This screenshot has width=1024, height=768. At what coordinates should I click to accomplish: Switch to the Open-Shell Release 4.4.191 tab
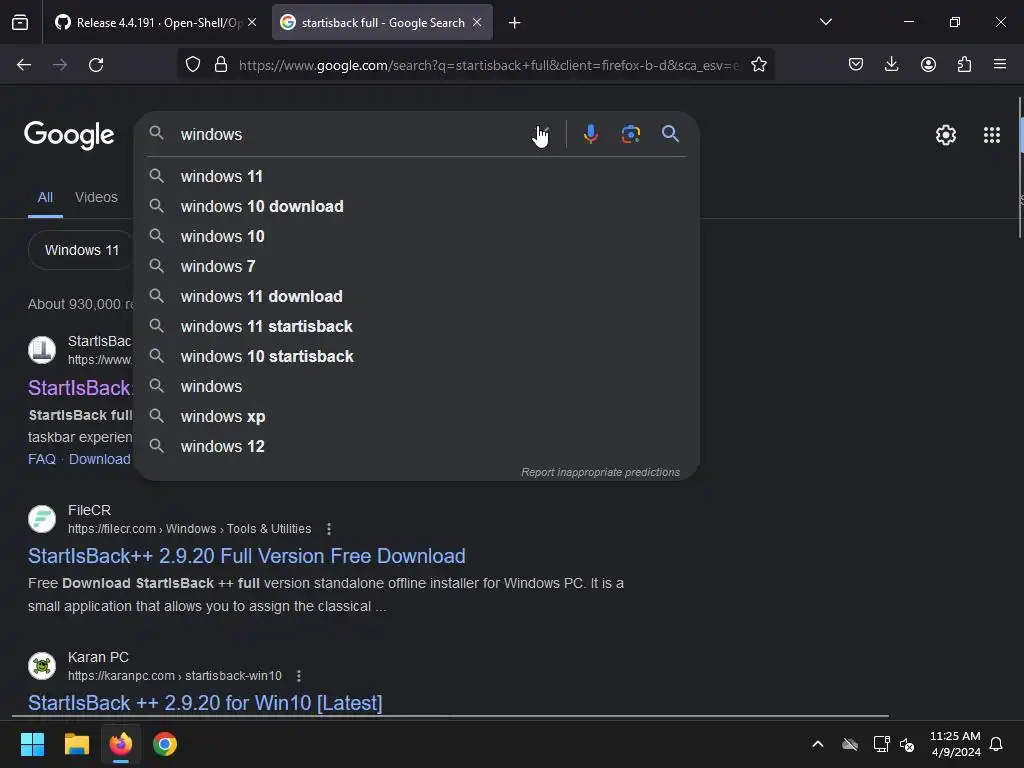(x=155, y=22)
